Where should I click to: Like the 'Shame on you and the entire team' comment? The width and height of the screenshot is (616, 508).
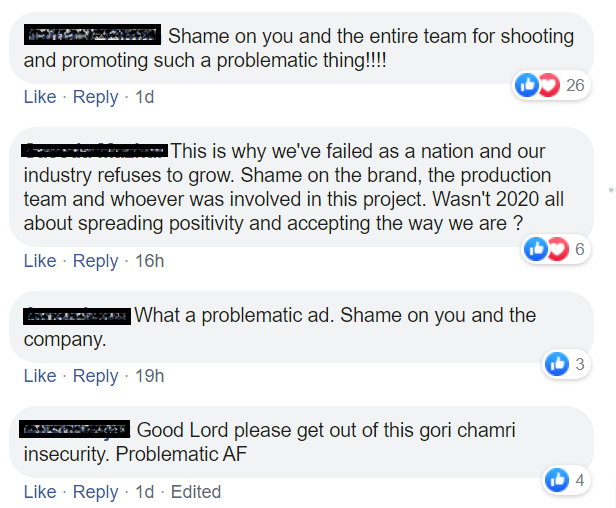[x=40, y=97]
